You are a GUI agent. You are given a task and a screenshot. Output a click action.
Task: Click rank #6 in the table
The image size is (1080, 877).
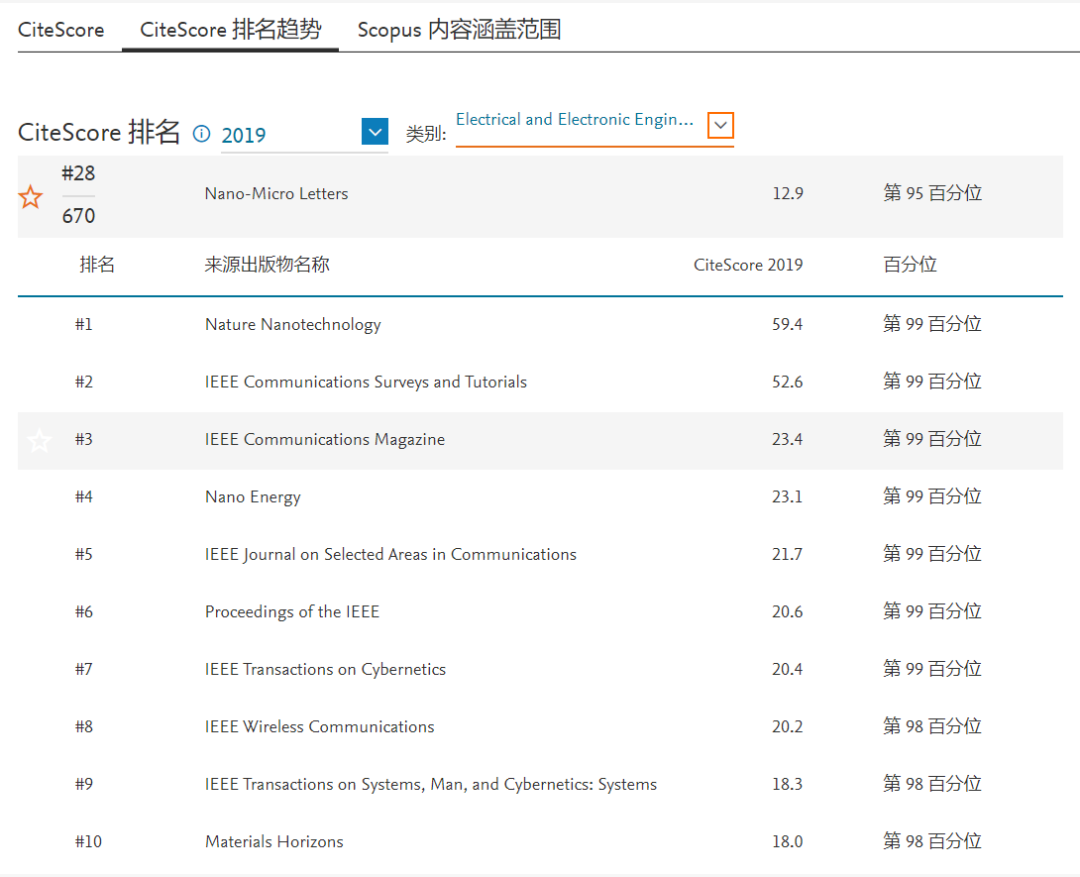[x=84, y=612]
